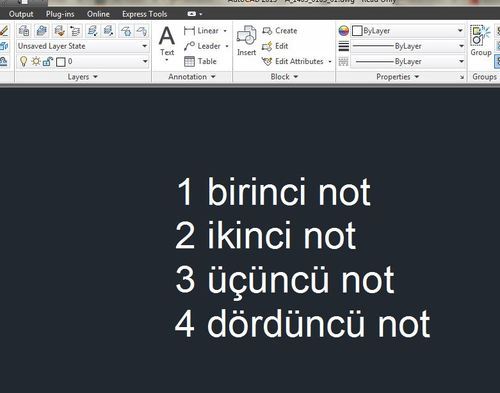500x393 pixels.
Task: Expand the Annotation panel title
Action: (192, 77)
